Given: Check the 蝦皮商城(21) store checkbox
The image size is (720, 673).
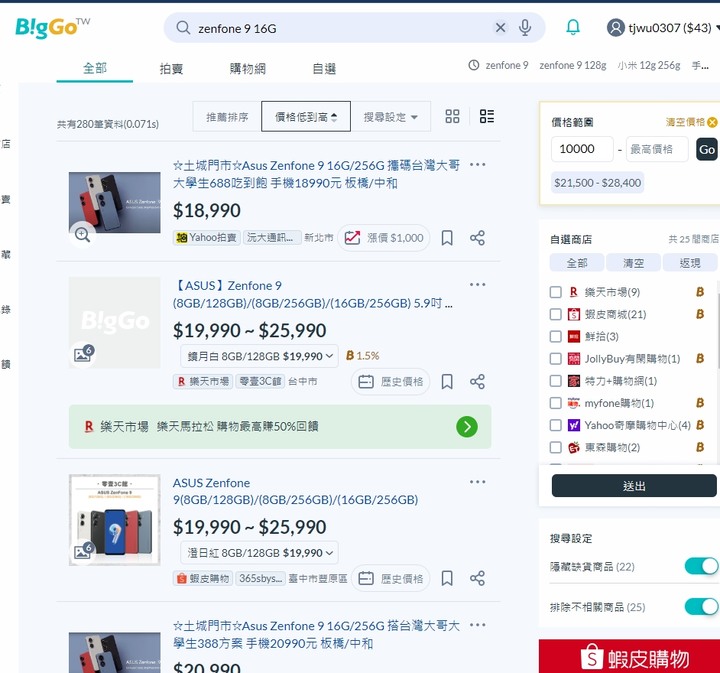Looking at the screenshot, I should [556, 314].
